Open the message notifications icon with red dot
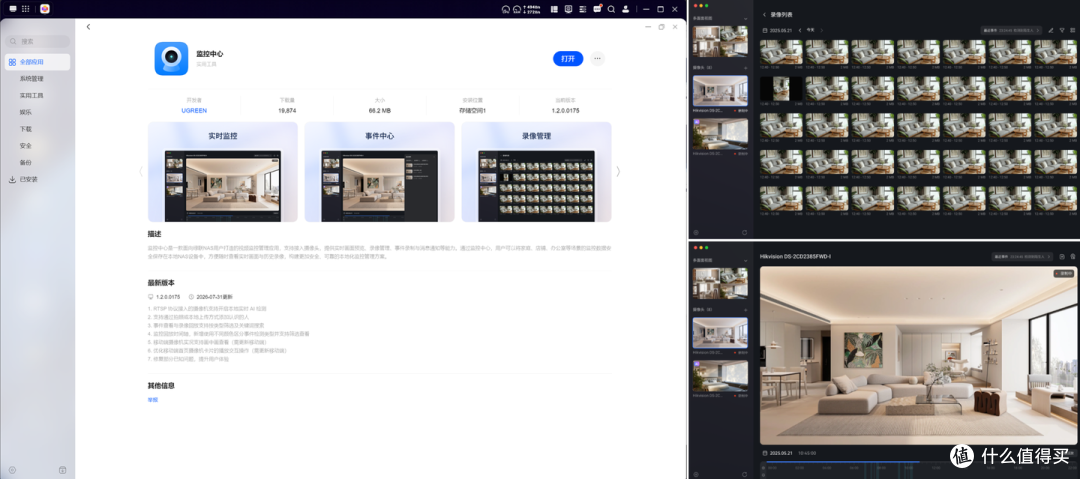Image resolution: width=1080 pixels, height=479 pixels. (x=597, y=9)
